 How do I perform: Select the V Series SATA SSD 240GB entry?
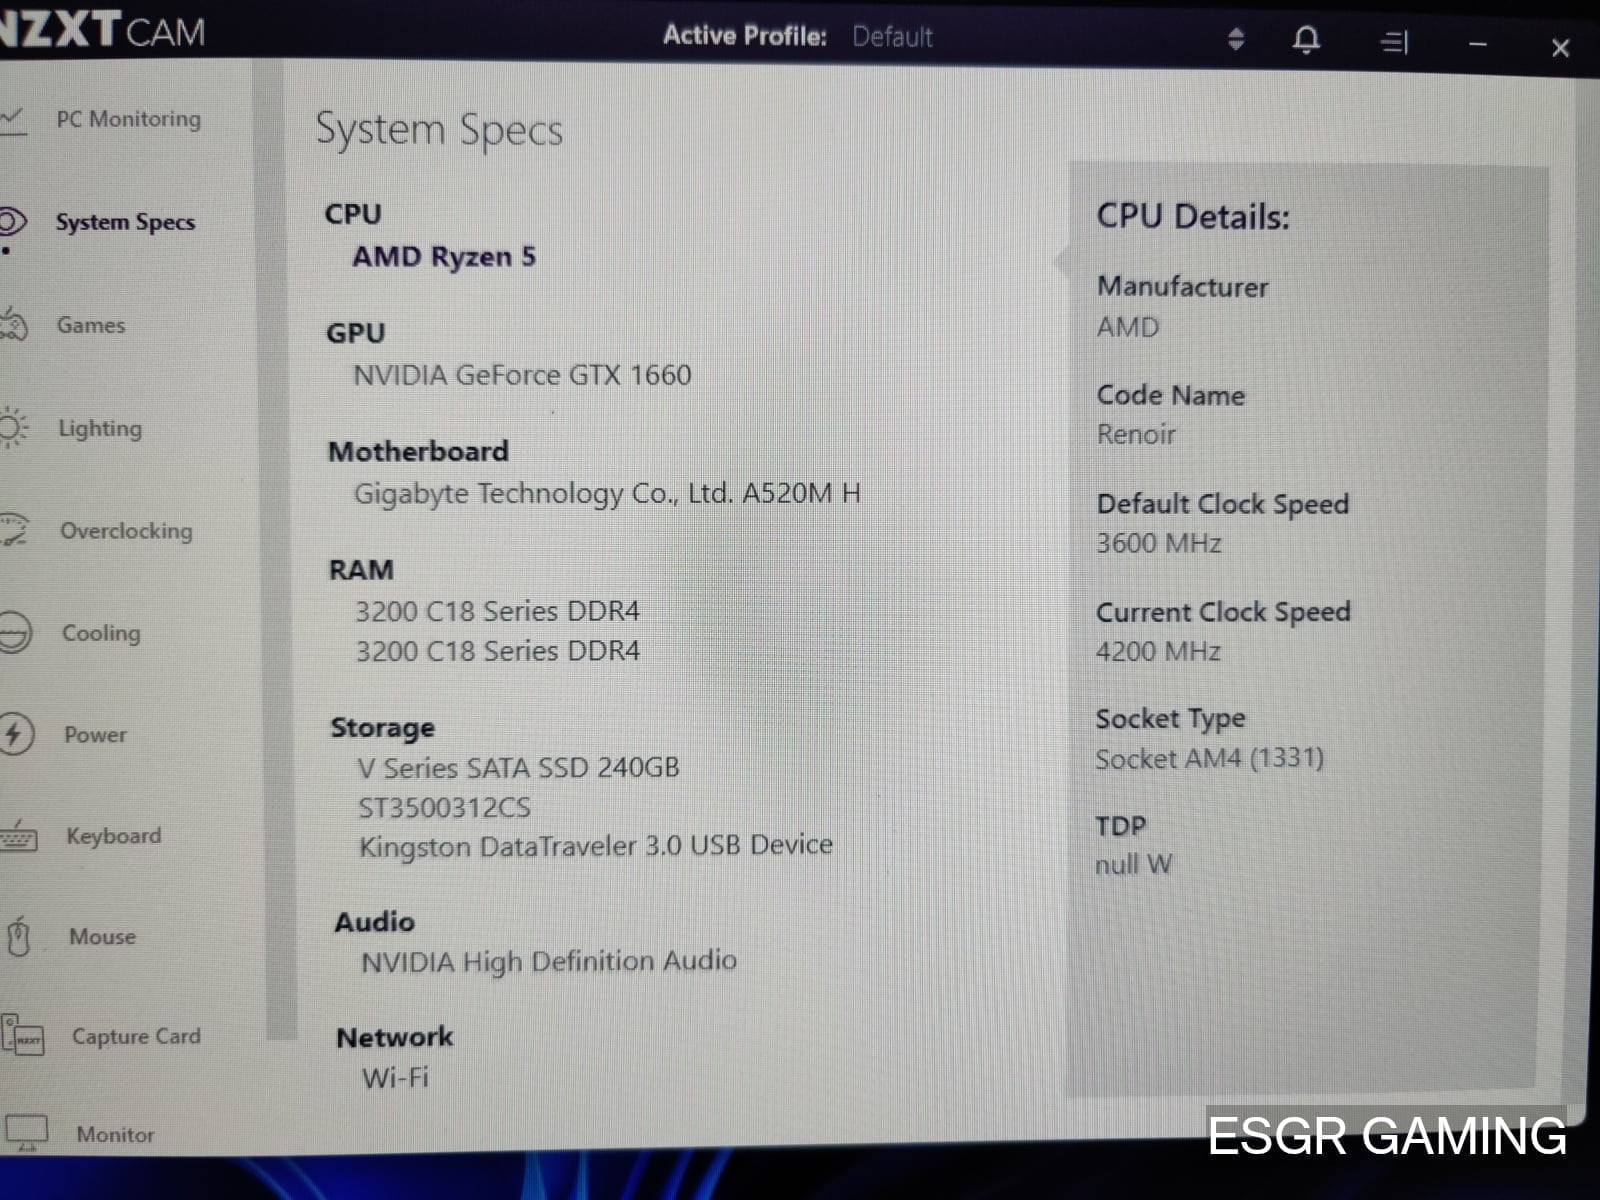click(x=518, y=768)
